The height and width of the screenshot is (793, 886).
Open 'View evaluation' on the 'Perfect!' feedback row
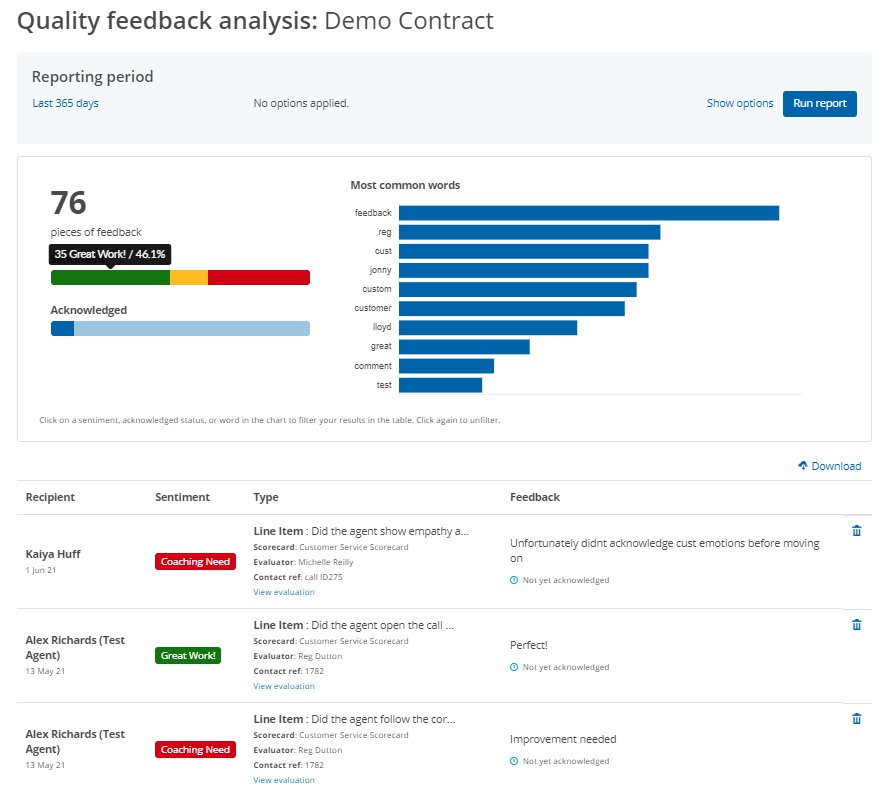tap(284, 686)
